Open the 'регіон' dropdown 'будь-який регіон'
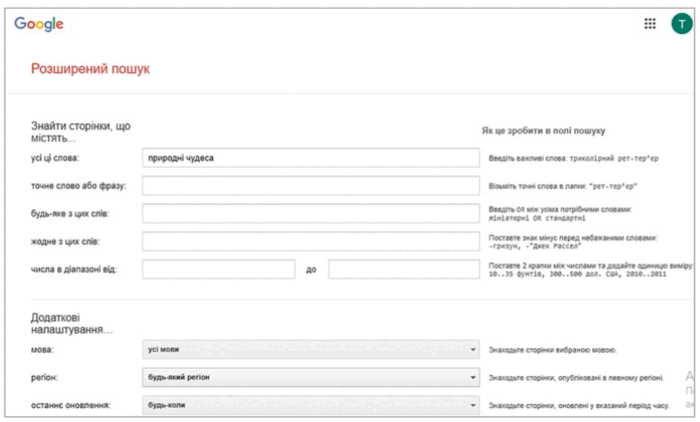 tap(311, 377)
